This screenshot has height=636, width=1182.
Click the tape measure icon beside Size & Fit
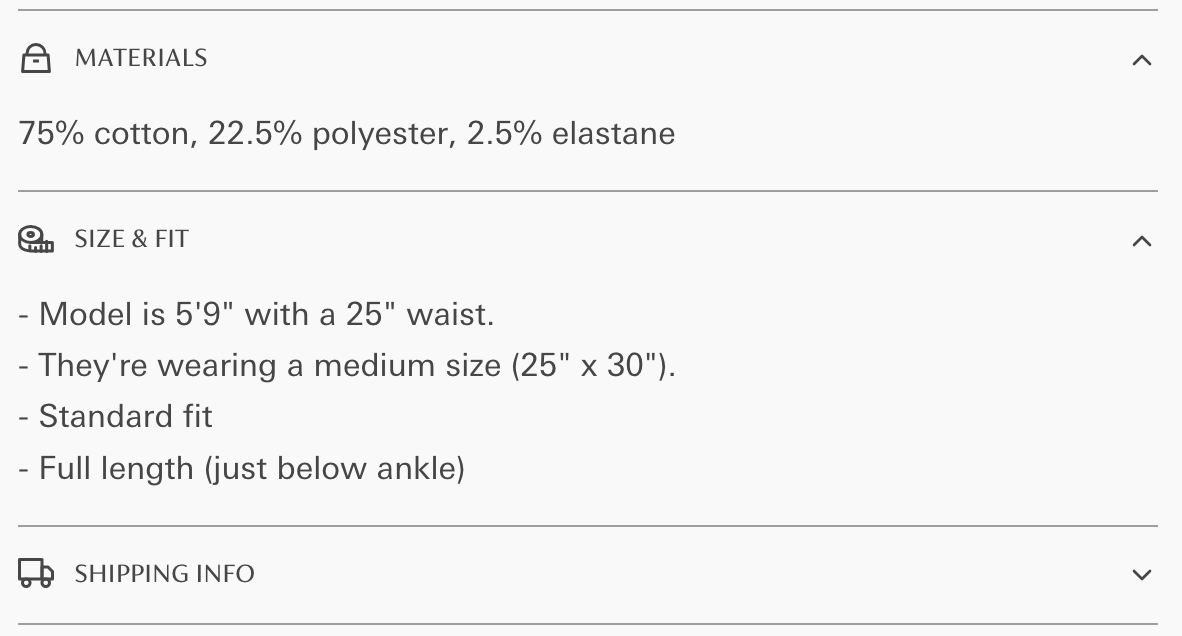coord(35,240)
